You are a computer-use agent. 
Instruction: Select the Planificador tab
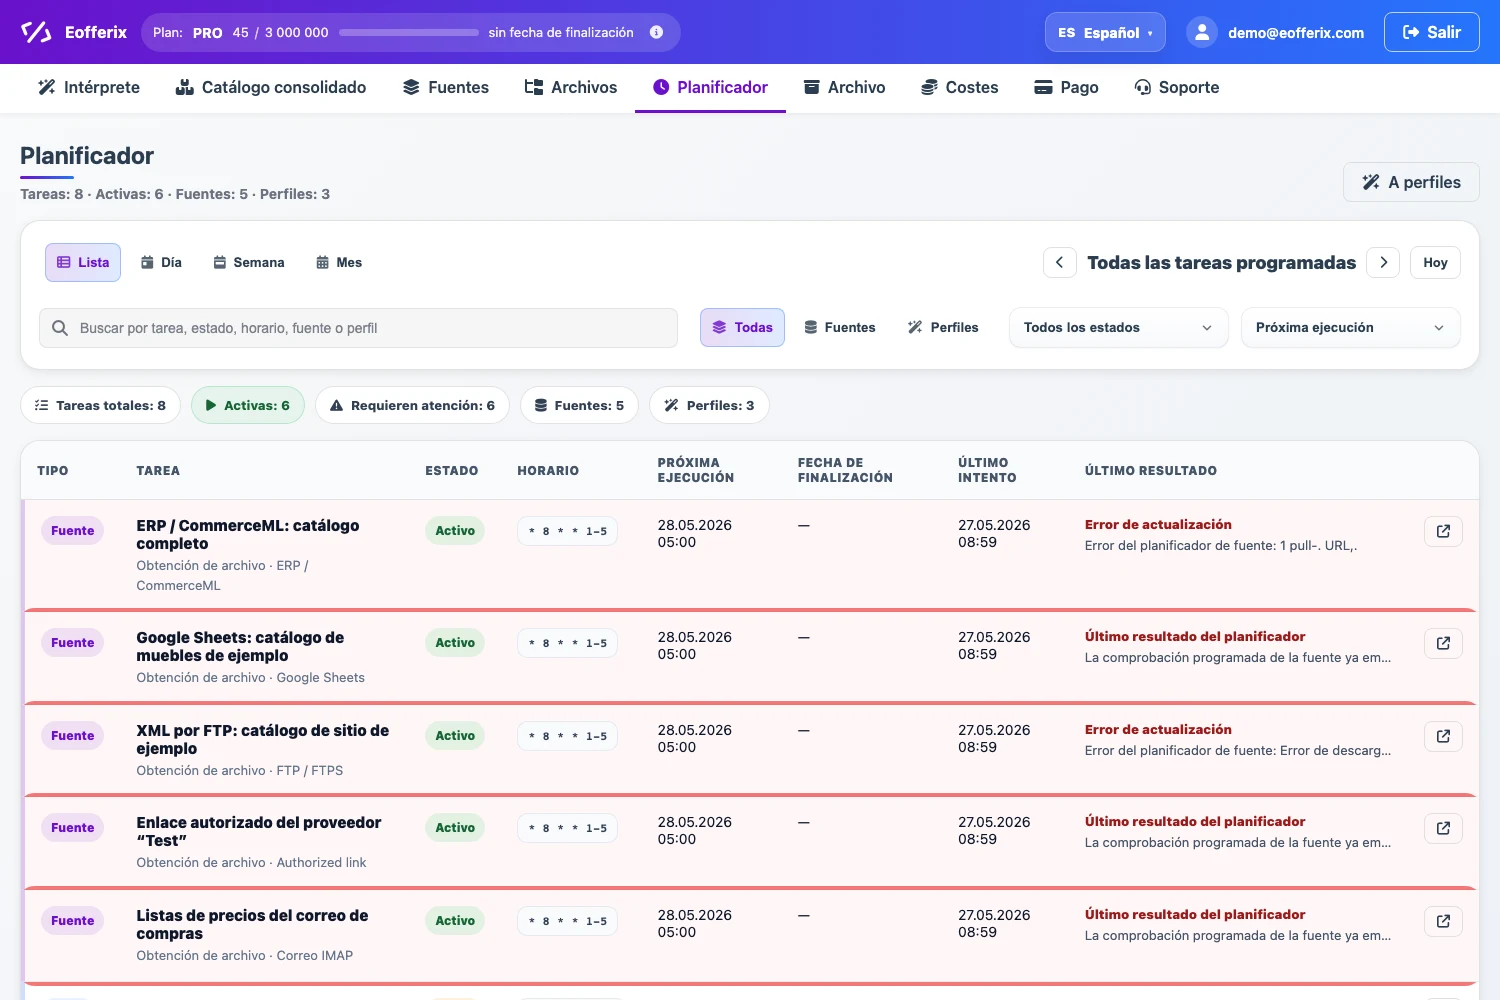[710, 87]
